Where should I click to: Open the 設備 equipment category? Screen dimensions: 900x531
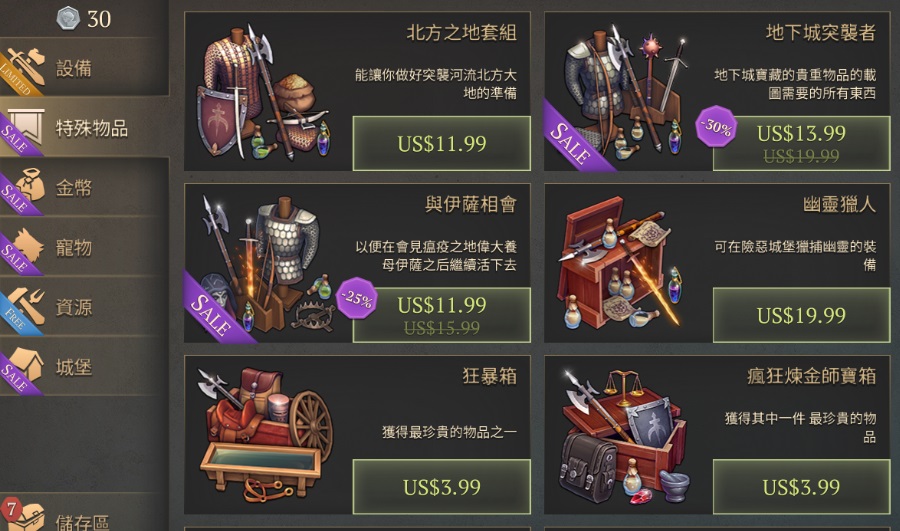(x=84, y=67)
